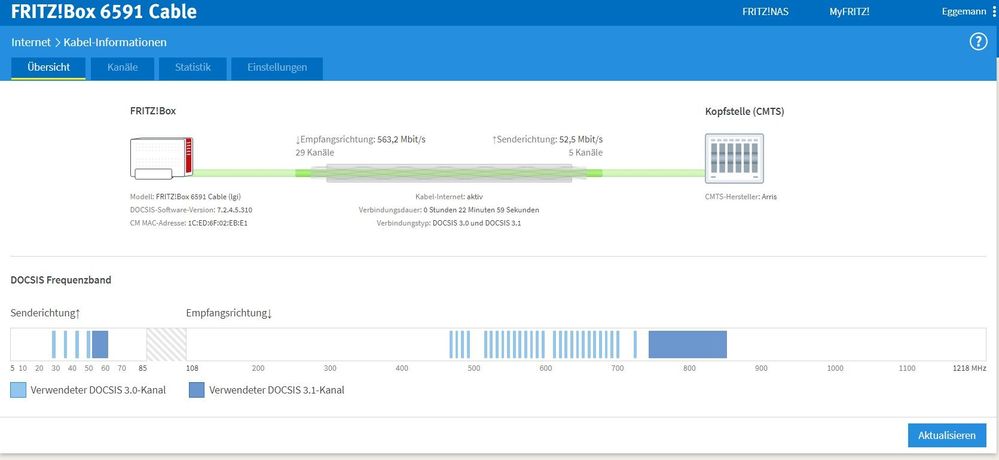Click the Senderichtung 52,5 Mbit/s text

coord(547,140)
